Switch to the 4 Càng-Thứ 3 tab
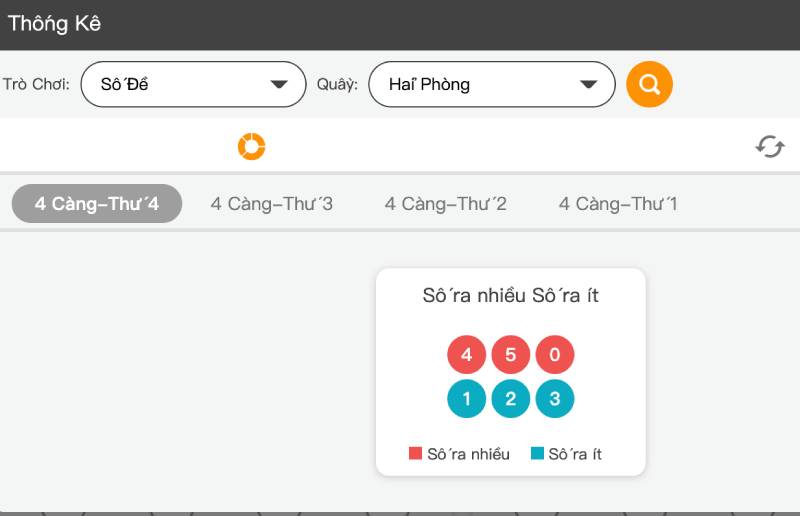Viewport: 800px width, 516px height. (x=272, y=204)
